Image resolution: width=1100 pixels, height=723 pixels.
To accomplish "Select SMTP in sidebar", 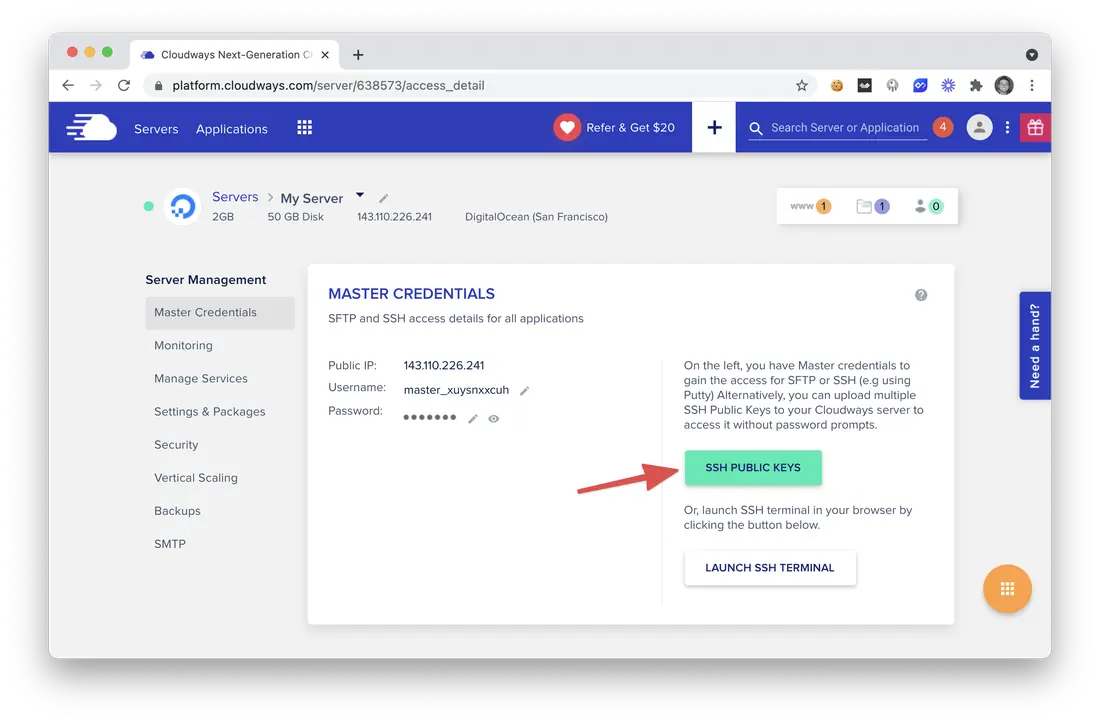I will [170, 544].
